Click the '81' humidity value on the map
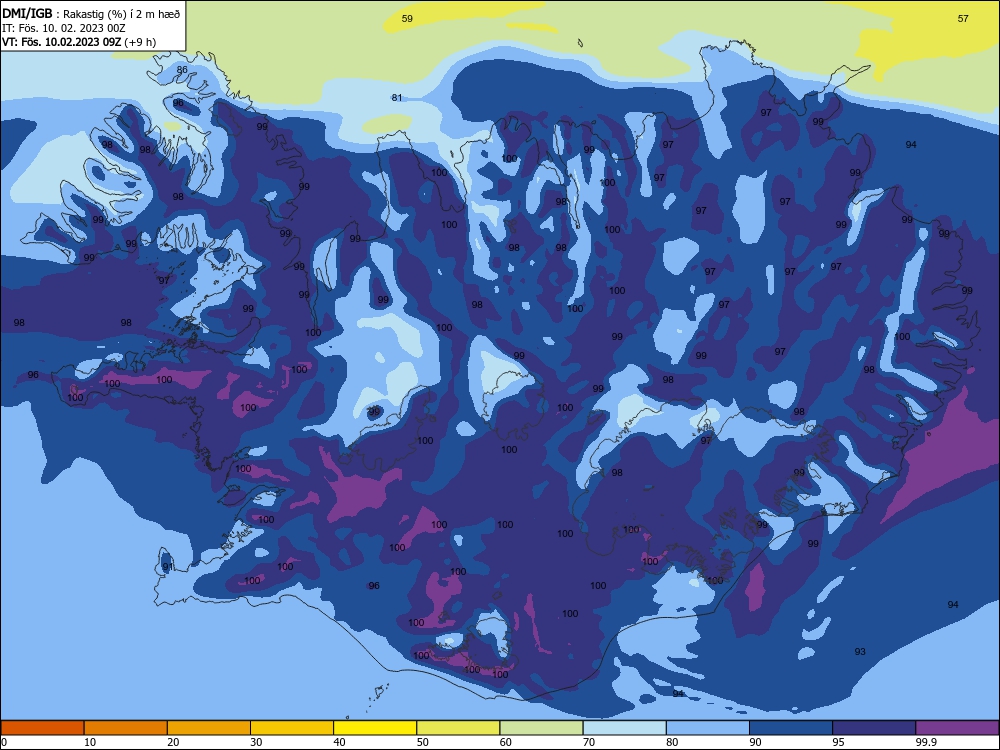Viewport: 1000px width, 750px height. [x=397, y=98]
